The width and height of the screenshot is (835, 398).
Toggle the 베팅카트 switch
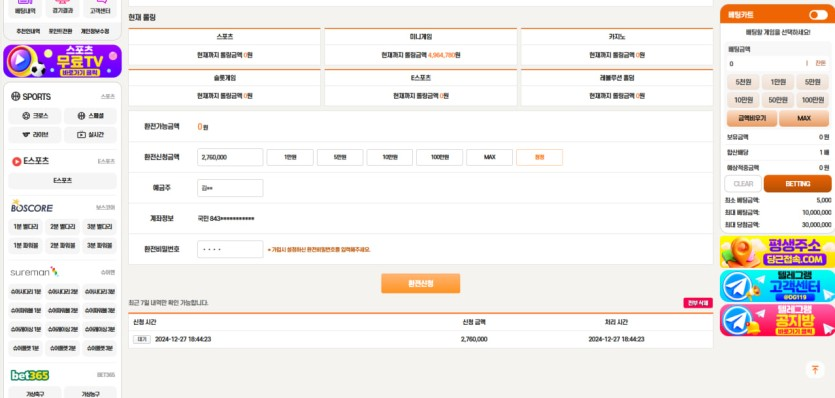coord(817,15)
